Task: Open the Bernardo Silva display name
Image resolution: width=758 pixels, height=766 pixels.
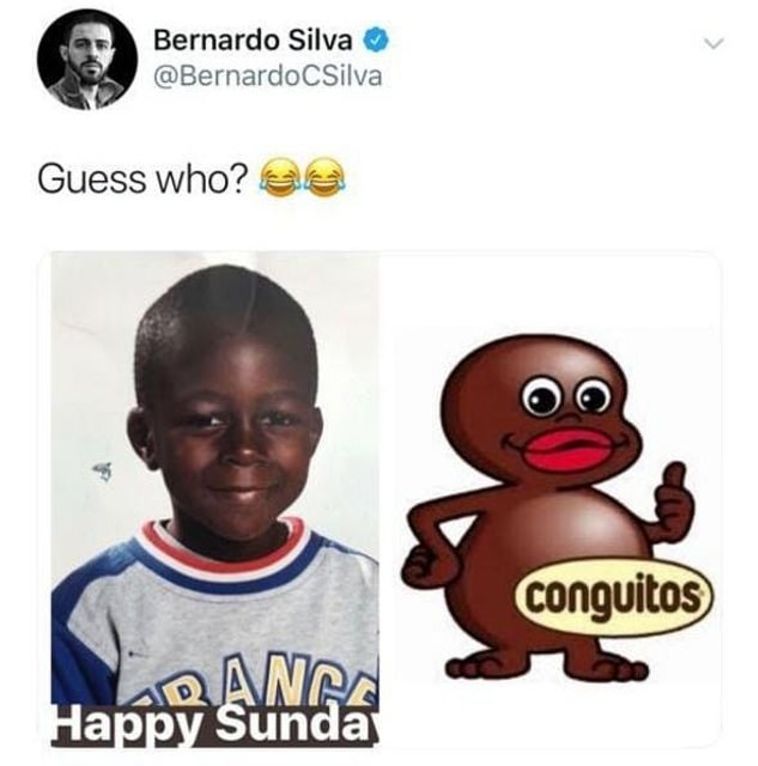Action: click(x=253, y=40)
